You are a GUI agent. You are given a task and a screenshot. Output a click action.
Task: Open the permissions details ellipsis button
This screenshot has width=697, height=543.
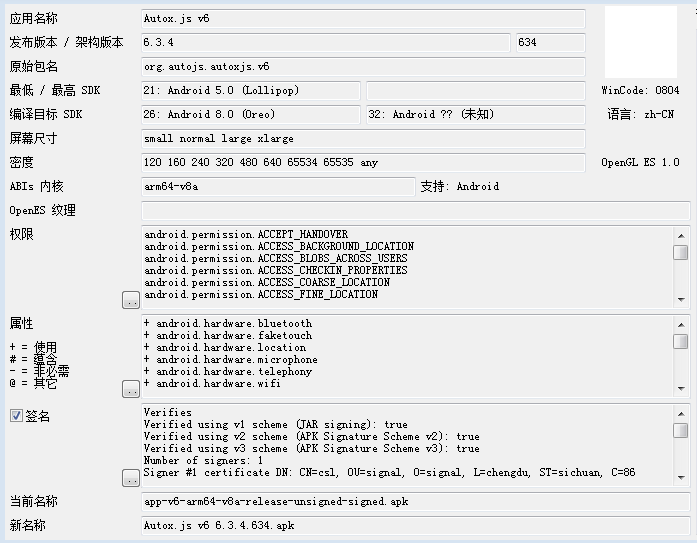click(131, 300)
